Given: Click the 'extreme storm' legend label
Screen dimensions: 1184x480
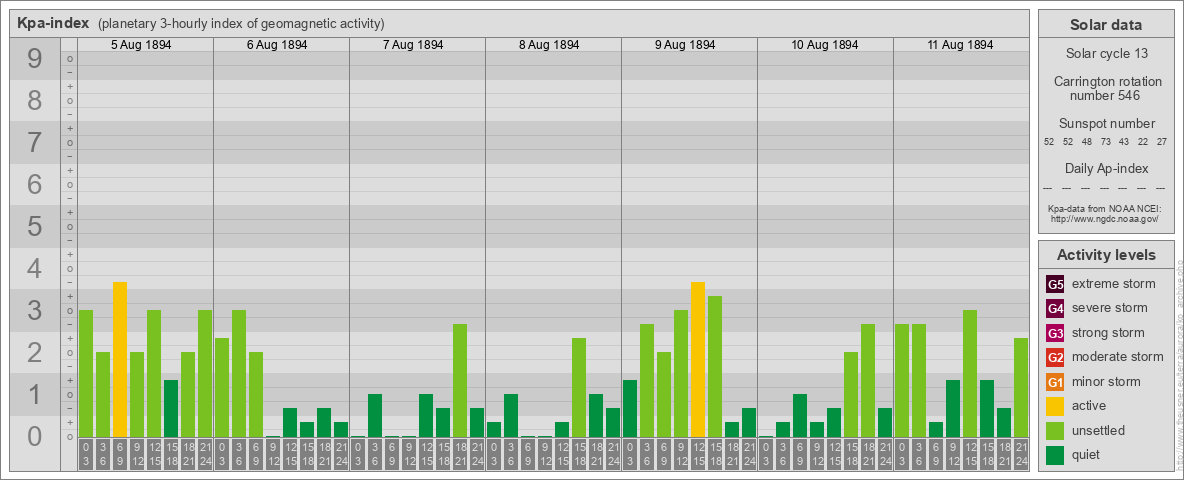Looking at the screenshot, I should tap(1114, 284).
